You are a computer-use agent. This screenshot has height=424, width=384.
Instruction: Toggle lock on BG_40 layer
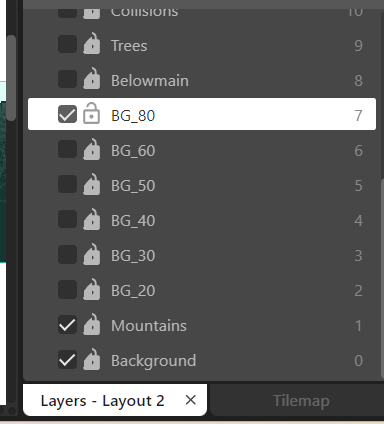[91, 219]
